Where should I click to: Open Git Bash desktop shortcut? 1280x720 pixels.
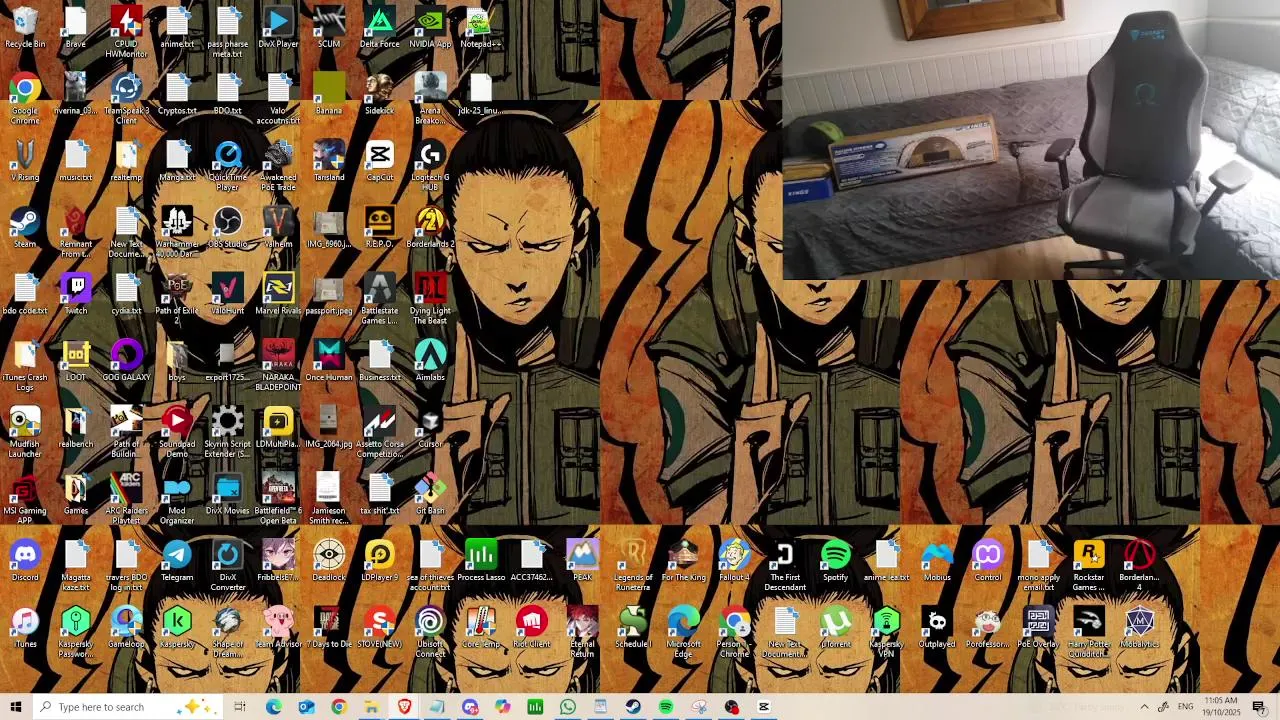pyautogui.click(x=430, y=495)
